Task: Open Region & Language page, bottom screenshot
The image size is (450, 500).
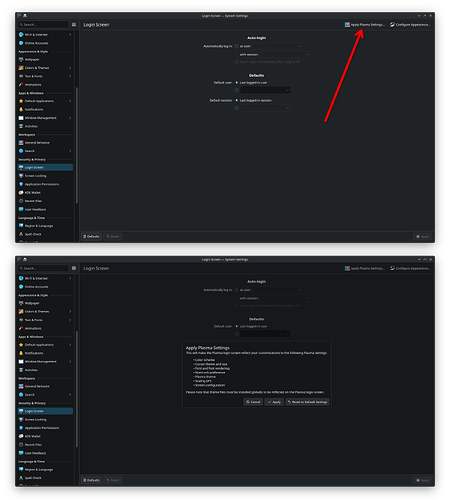Action: [x=45, y=469]
